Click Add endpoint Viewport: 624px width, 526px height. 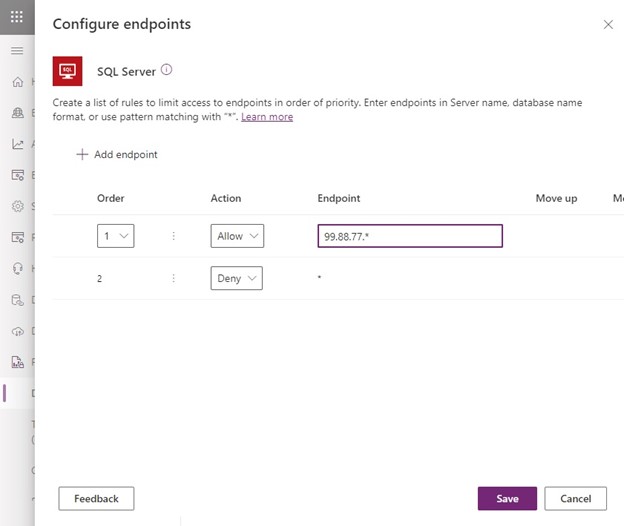[x=117, y=155]
